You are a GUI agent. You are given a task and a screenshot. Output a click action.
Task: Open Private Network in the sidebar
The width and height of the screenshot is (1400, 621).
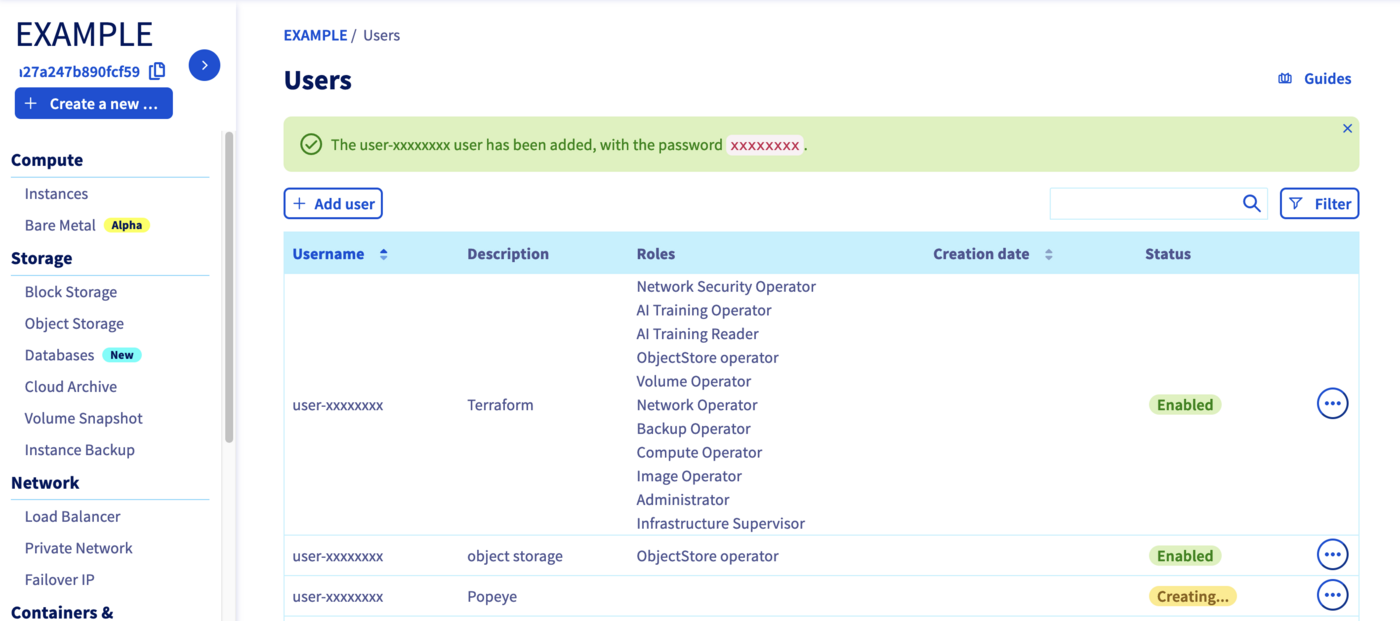tap(78, 548)
